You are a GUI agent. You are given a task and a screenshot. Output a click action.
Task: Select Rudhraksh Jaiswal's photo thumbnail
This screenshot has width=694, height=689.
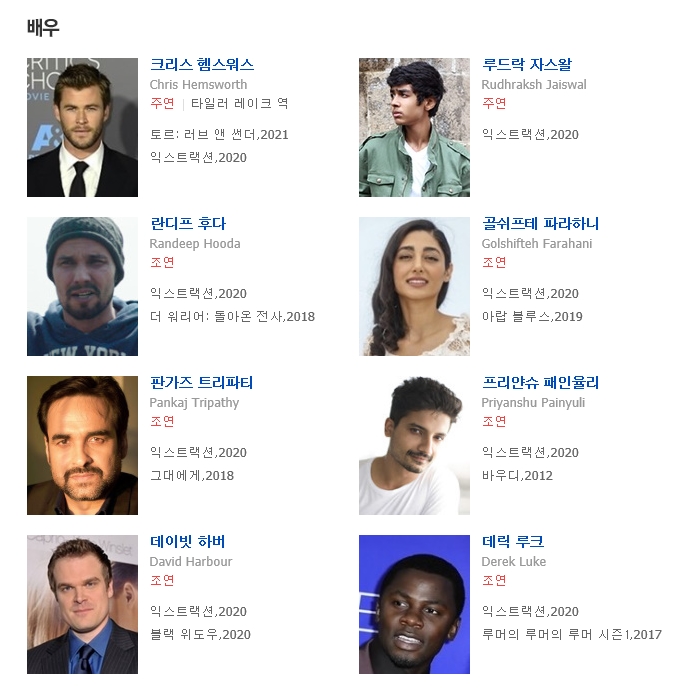[x=414, y=127]
